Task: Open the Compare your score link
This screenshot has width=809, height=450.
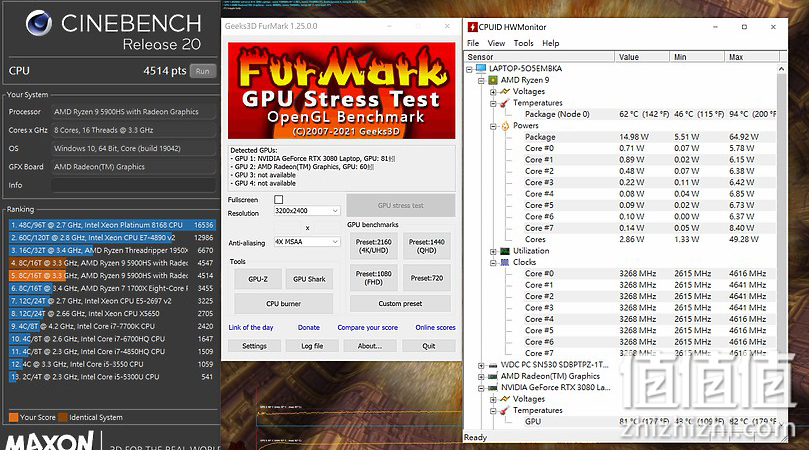Action: click(x=367, y=327)
